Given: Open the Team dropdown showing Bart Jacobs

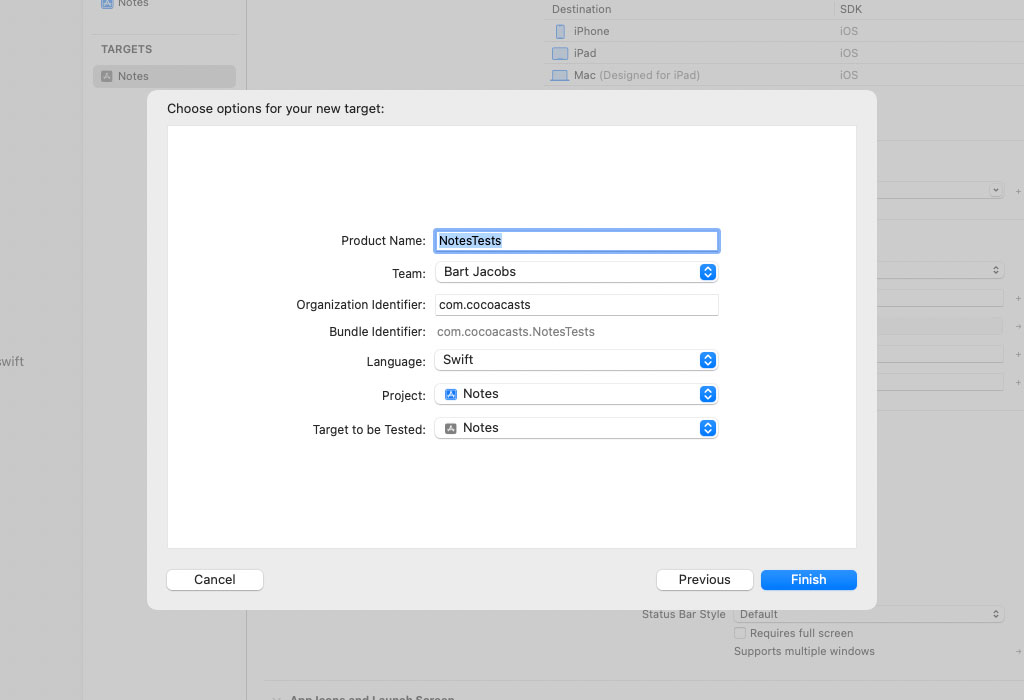Looking at the screenshot, I should click(x=576, y=272).
